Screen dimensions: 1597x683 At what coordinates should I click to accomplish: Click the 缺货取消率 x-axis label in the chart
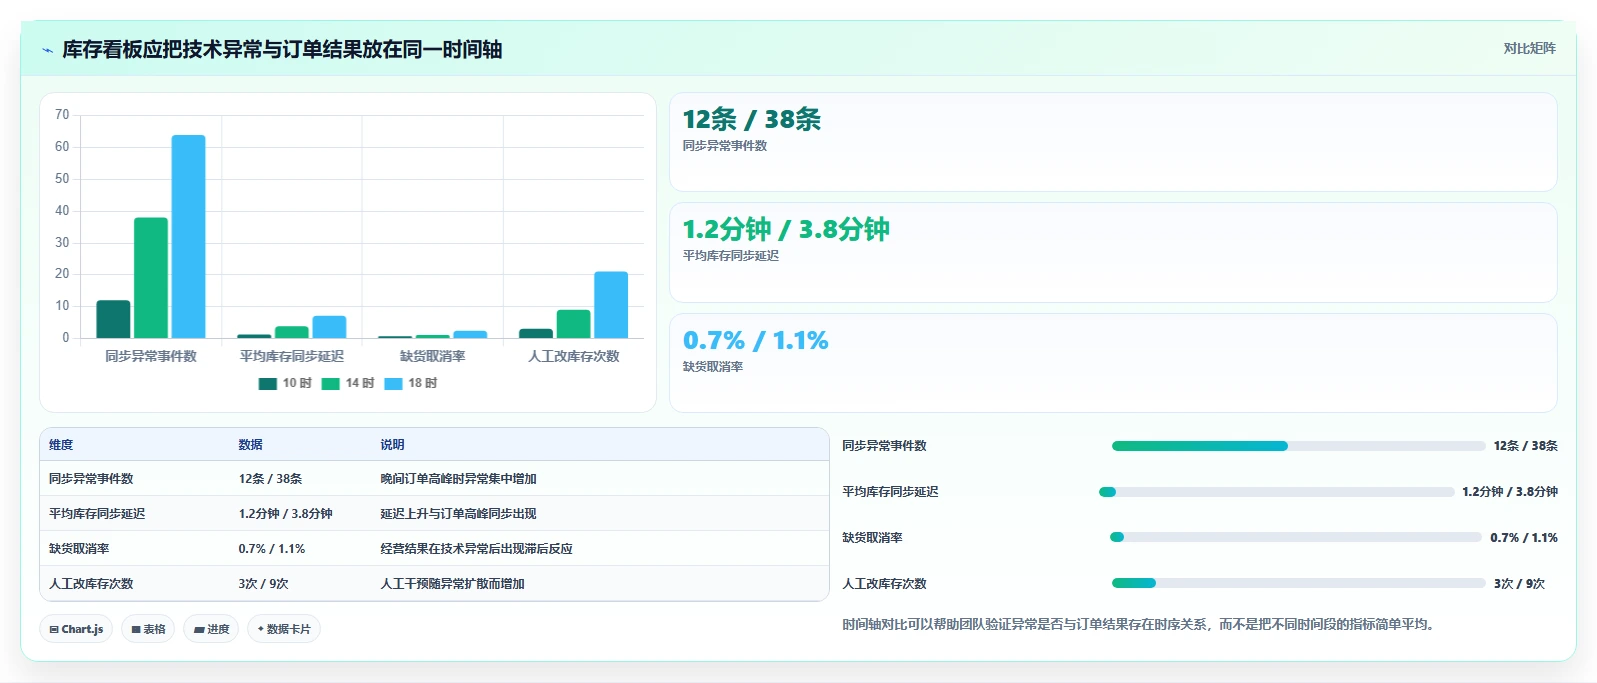tap(432, 356)
